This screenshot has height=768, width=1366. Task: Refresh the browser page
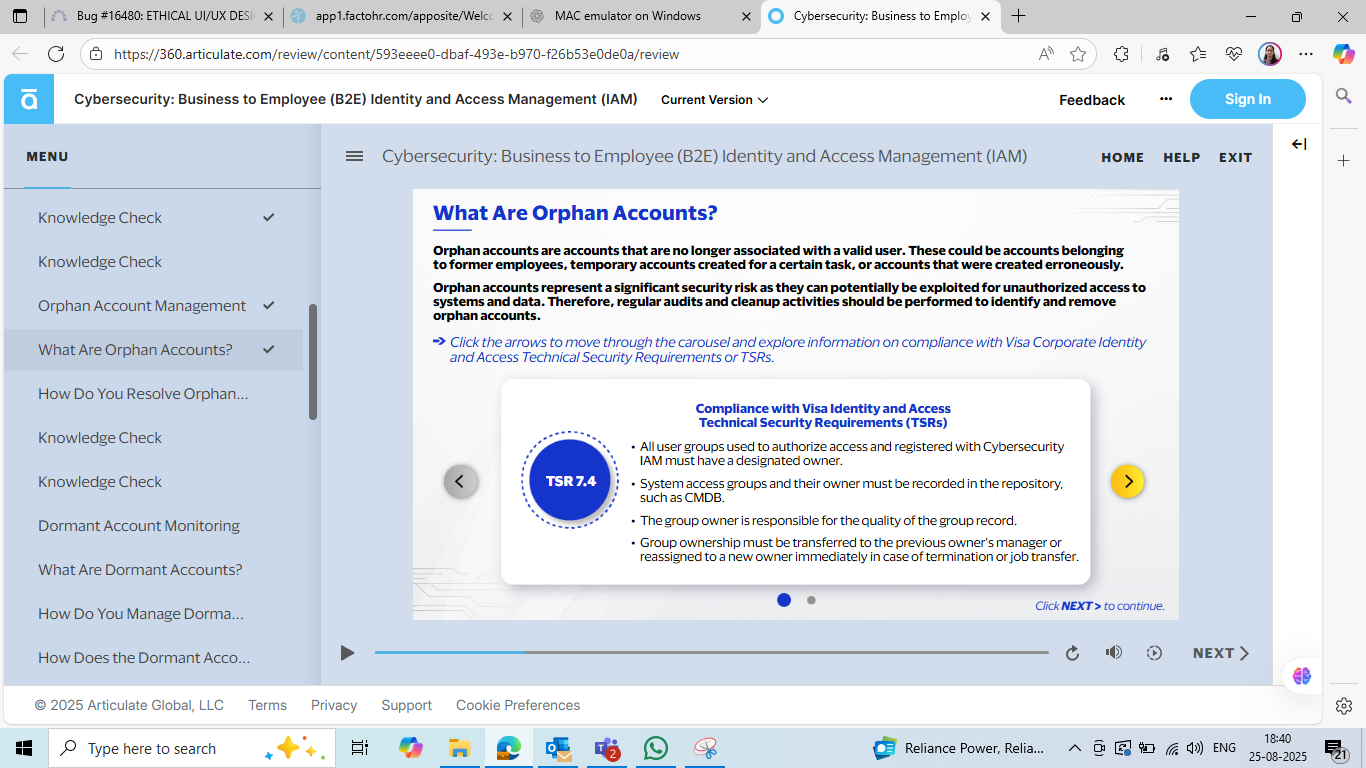56,54
